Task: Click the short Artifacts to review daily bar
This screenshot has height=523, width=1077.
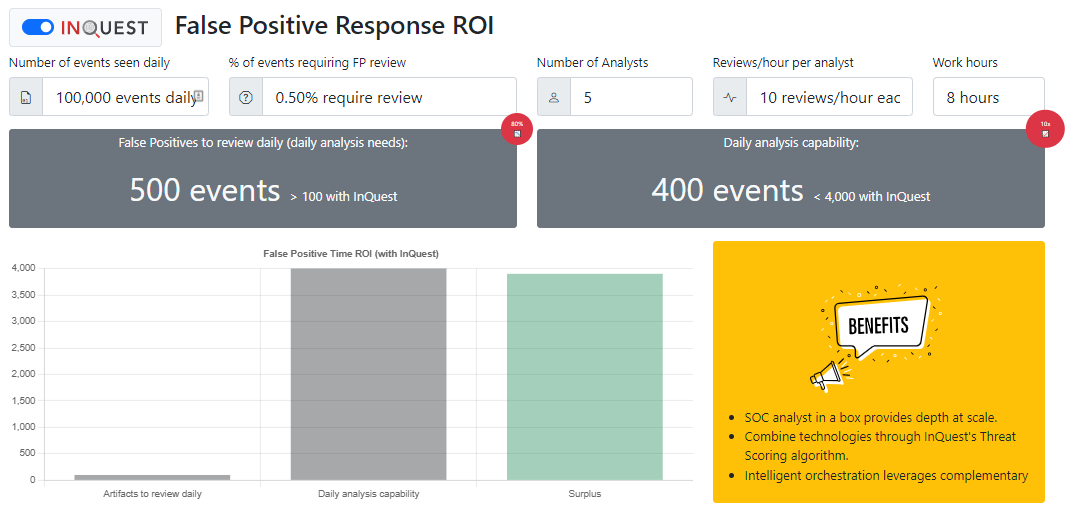Action: (152, 477)
